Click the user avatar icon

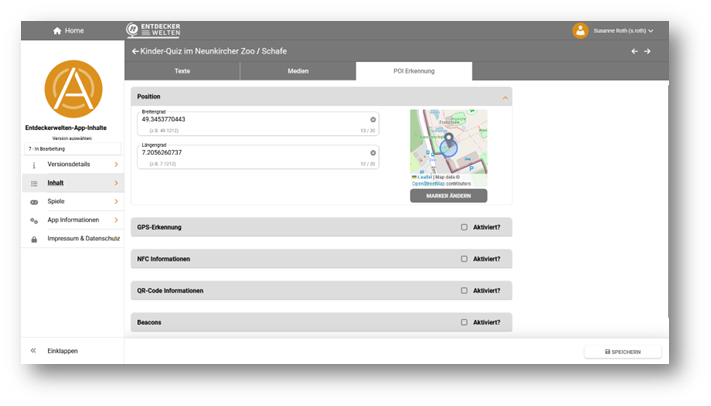coord(580,31)
